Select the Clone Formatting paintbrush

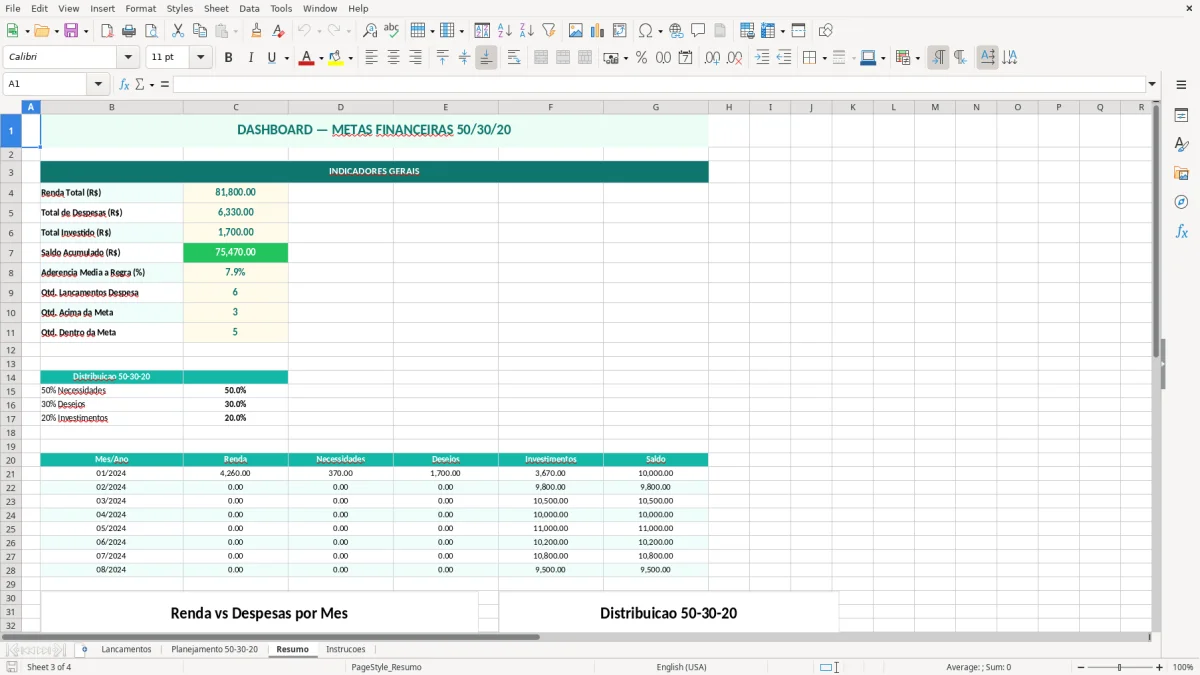[x=256, y=31]
